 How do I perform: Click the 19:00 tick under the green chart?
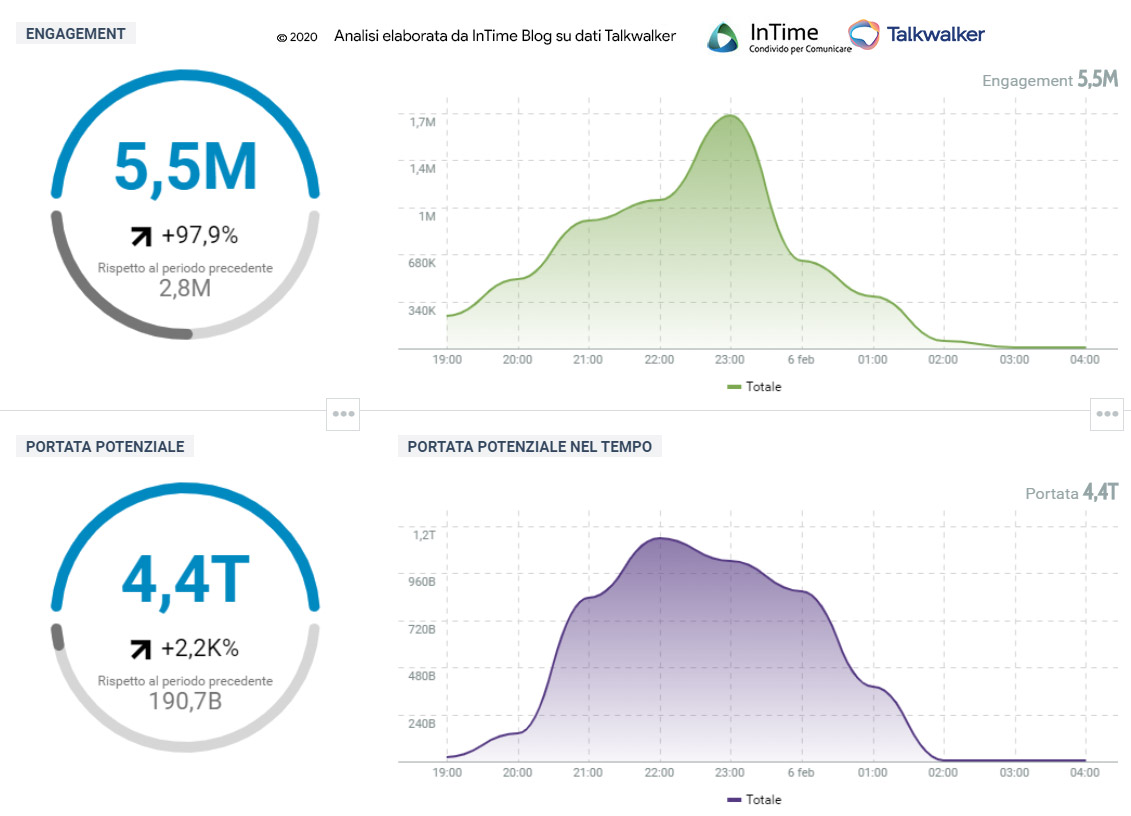[x=447, y=359]
